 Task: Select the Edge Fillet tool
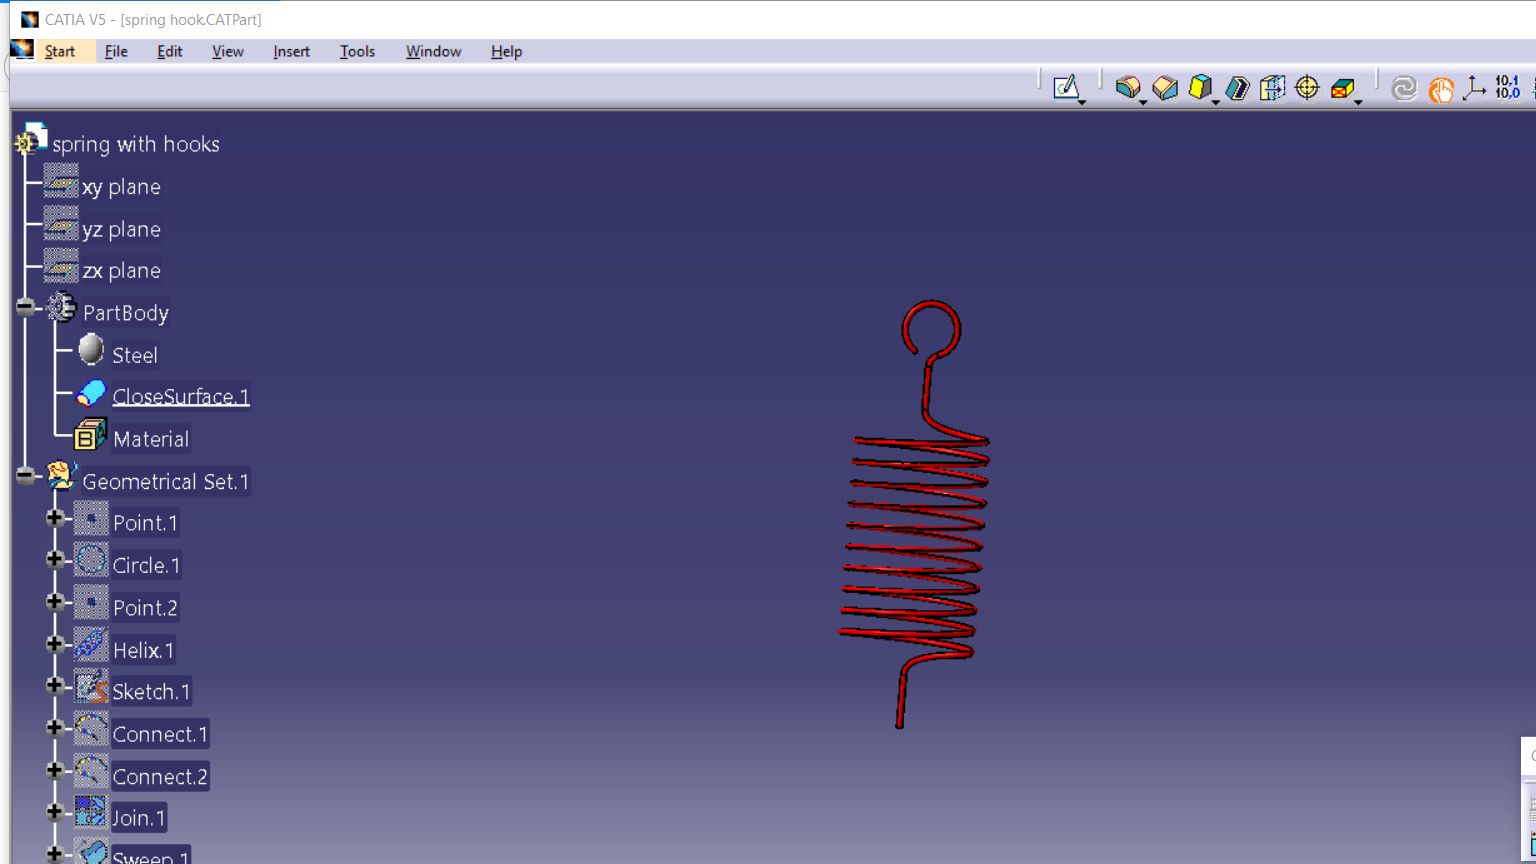(1127, 87)
